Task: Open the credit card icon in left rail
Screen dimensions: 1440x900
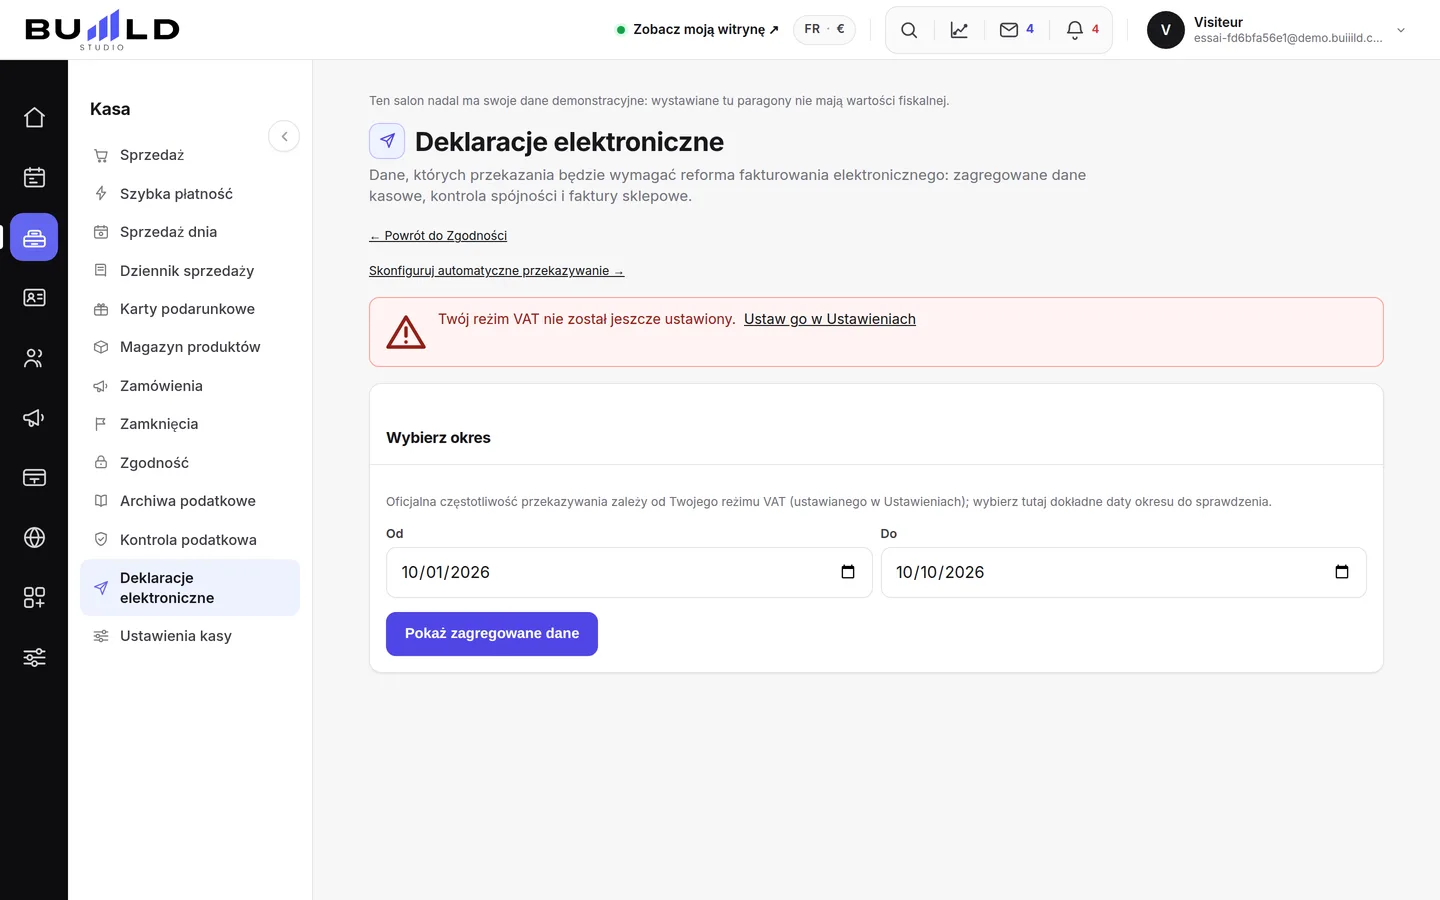Action: coord(34,477)
